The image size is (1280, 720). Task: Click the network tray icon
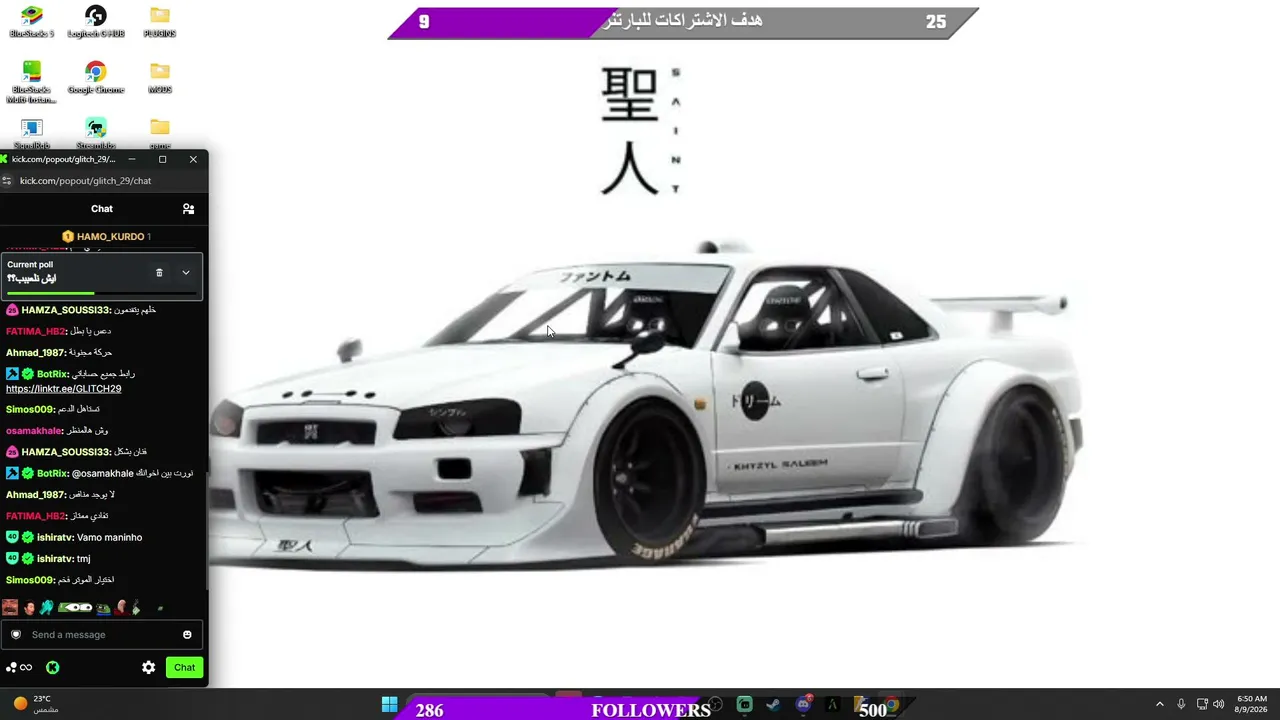(1202, 705)
